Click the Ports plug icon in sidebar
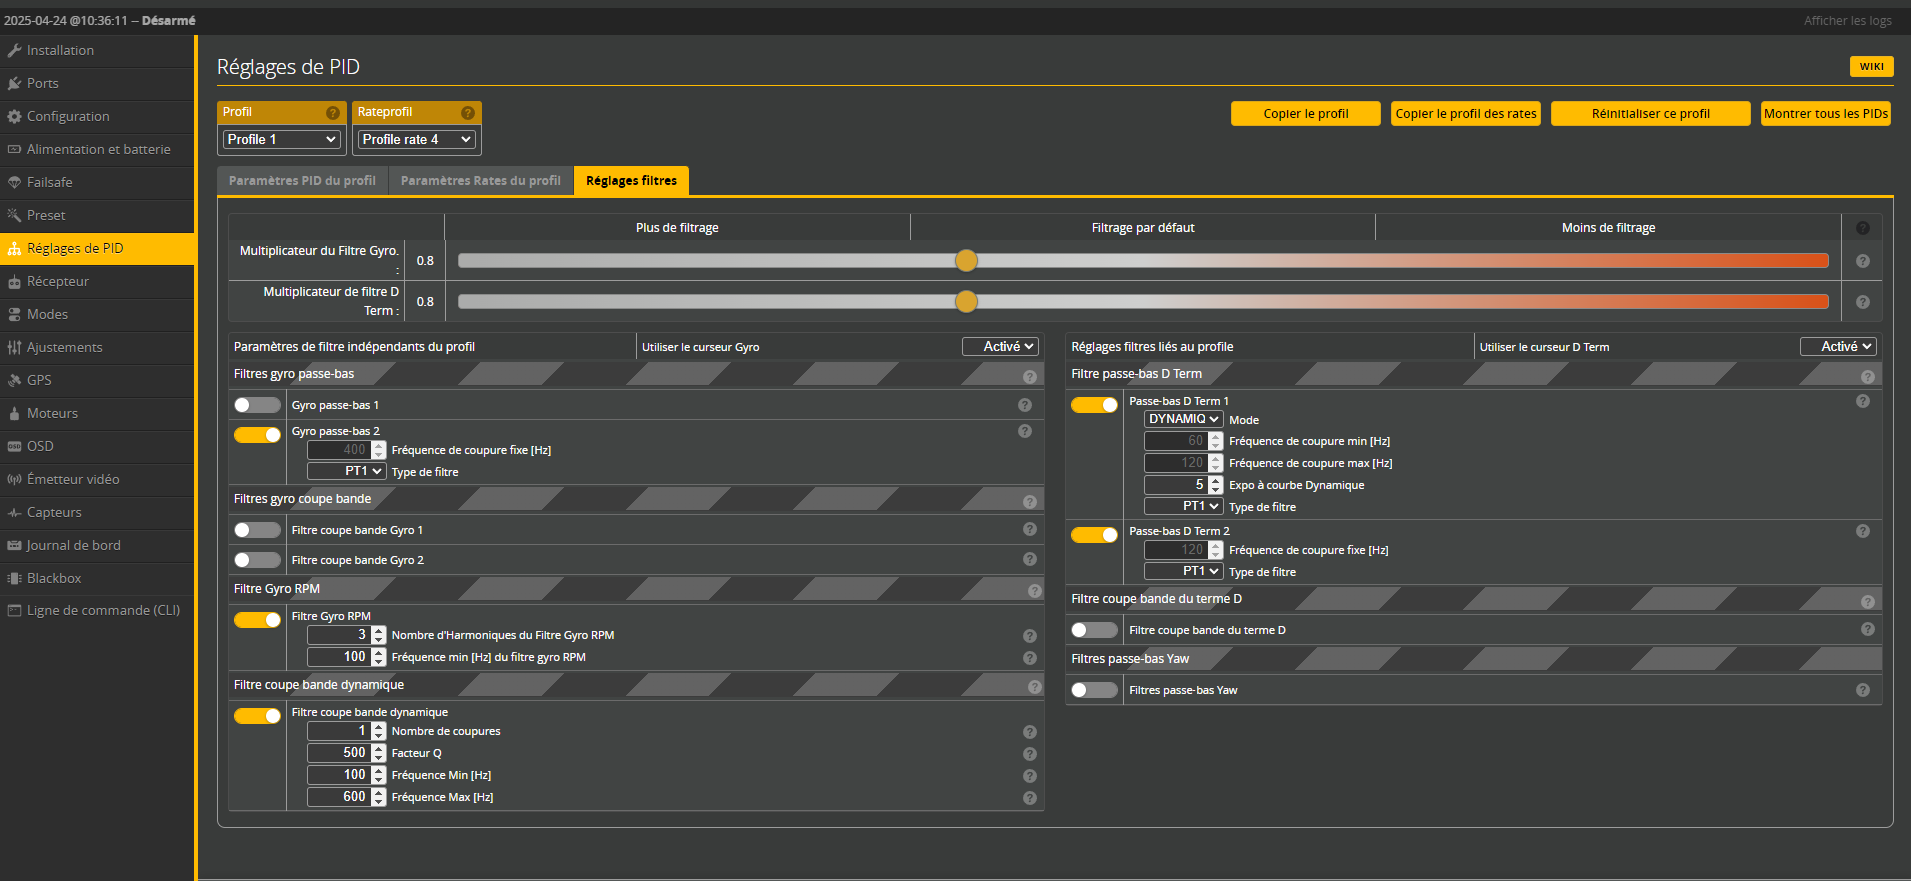The height and width of the screenshot is (881, 1911). point(14,83)
